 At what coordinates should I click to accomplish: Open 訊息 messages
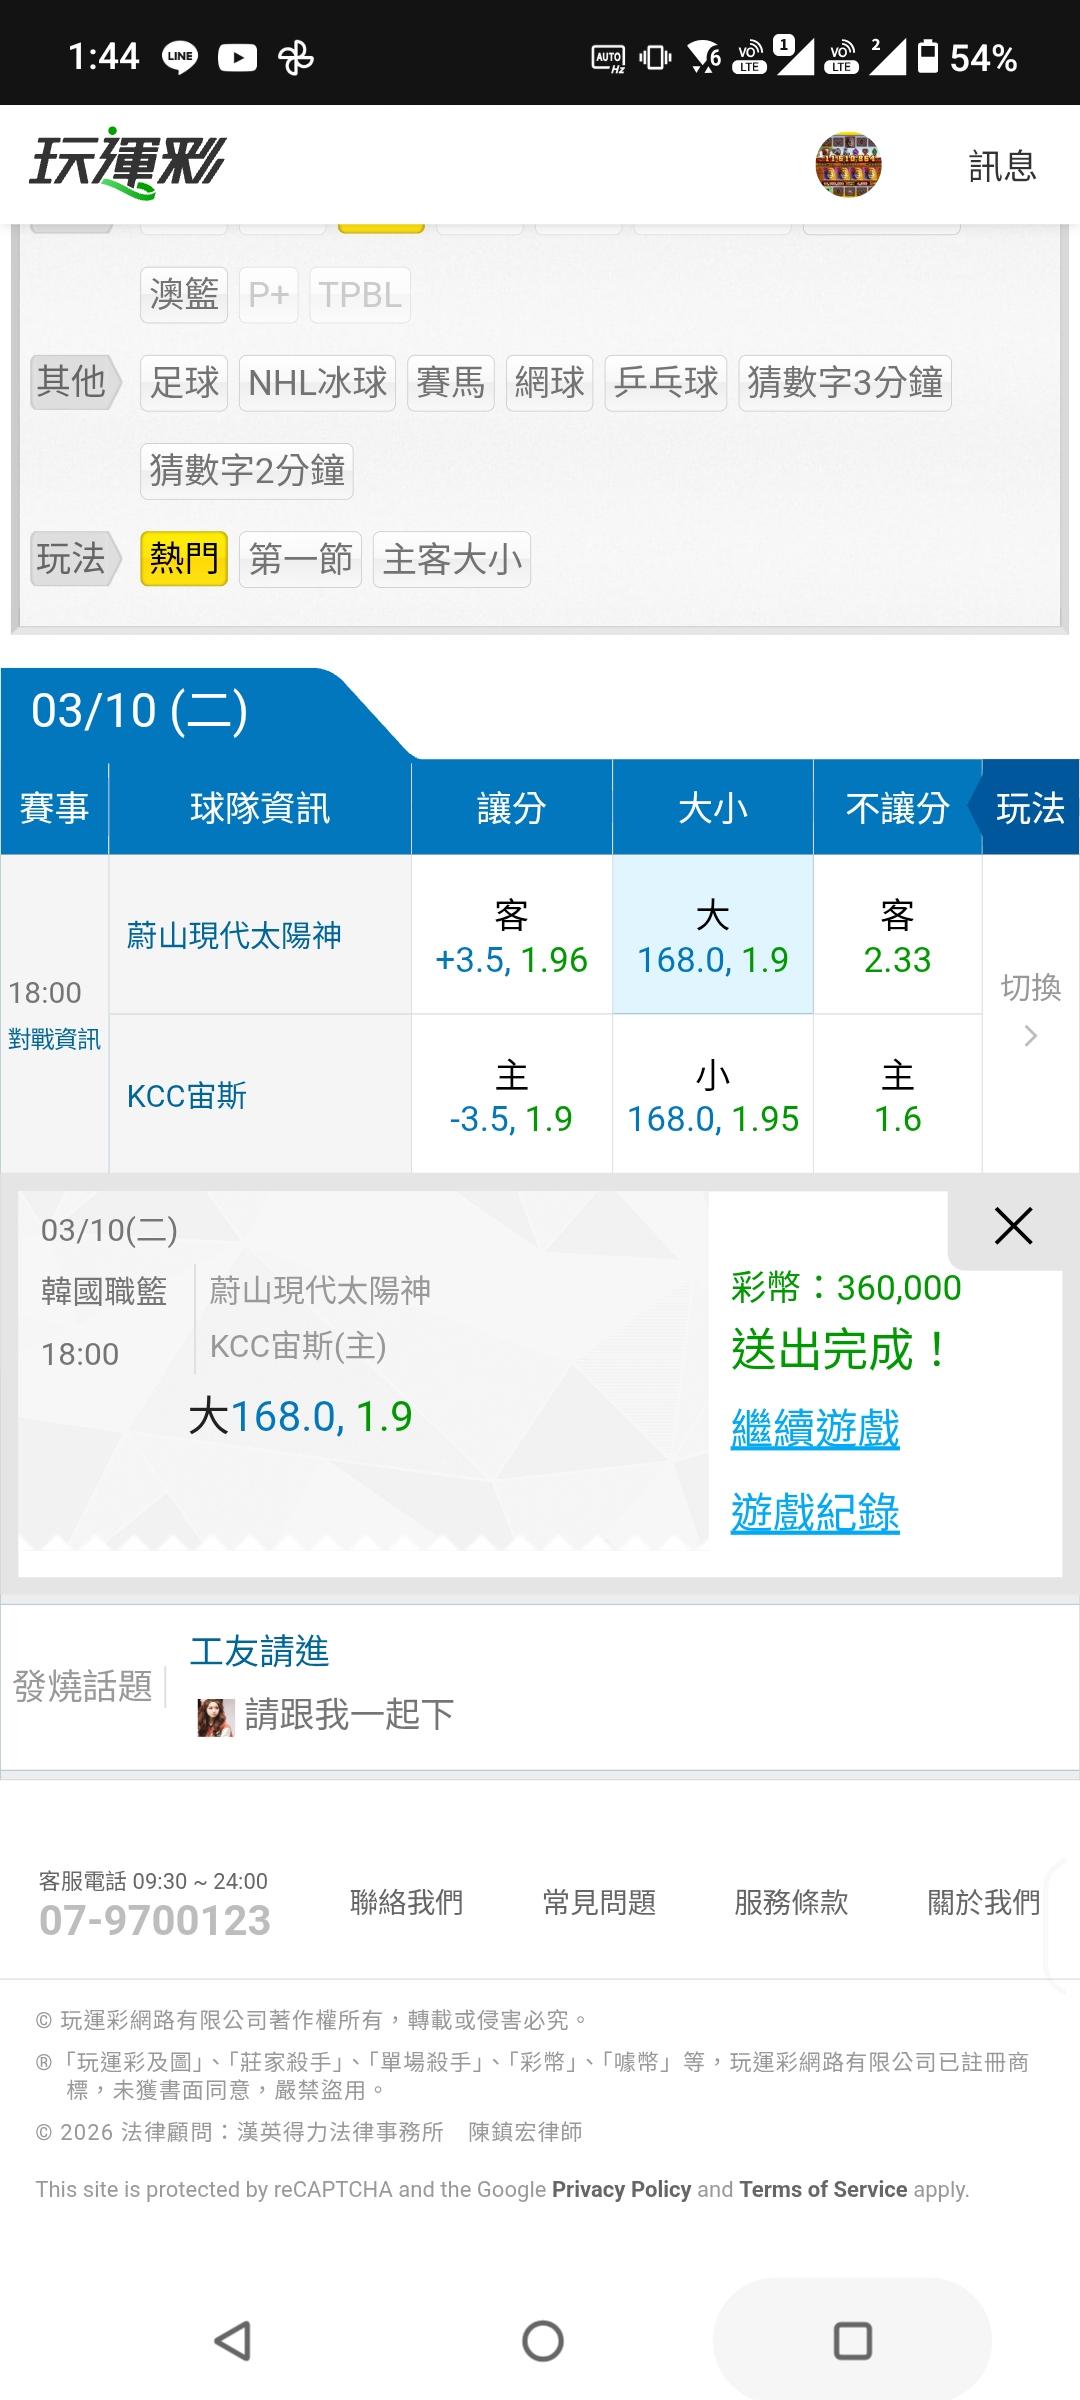coord(1002,166)
